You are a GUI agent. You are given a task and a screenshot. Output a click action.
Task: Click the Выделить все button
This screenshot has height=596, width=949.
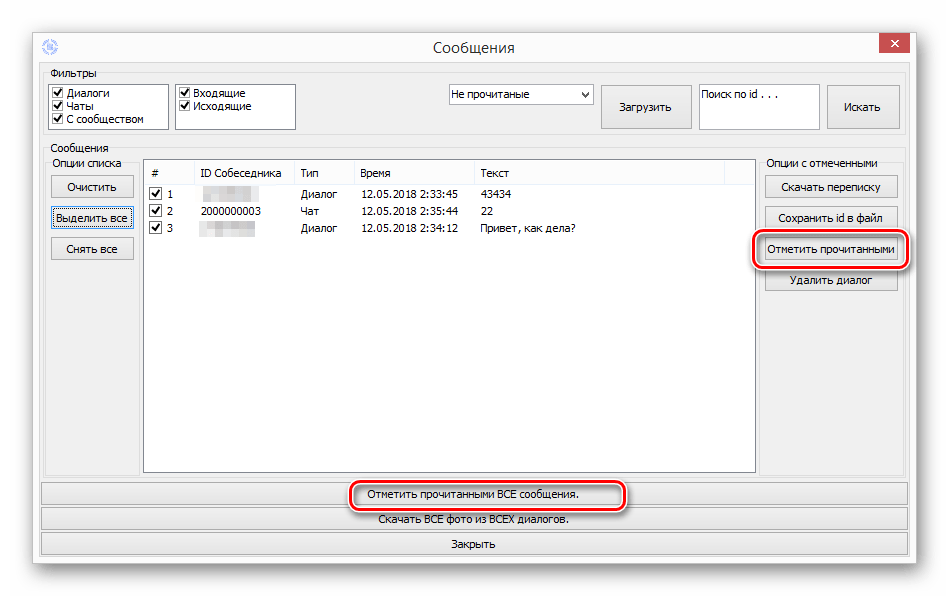click(x=92, y=218)
